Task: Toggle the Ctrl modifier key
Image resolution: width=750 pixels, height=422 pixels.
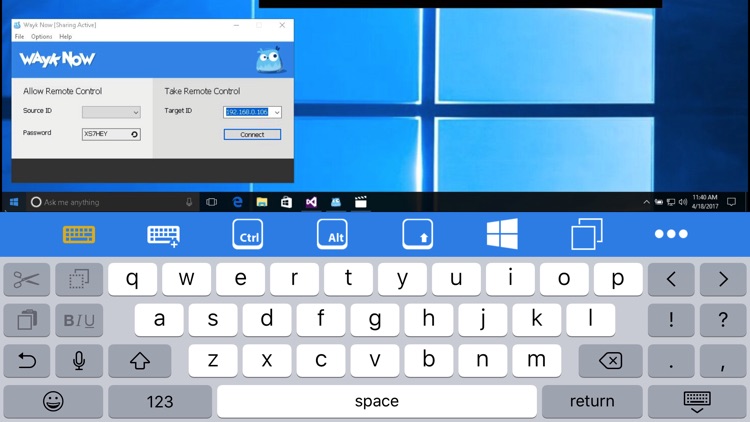Action: click(248, 234)
